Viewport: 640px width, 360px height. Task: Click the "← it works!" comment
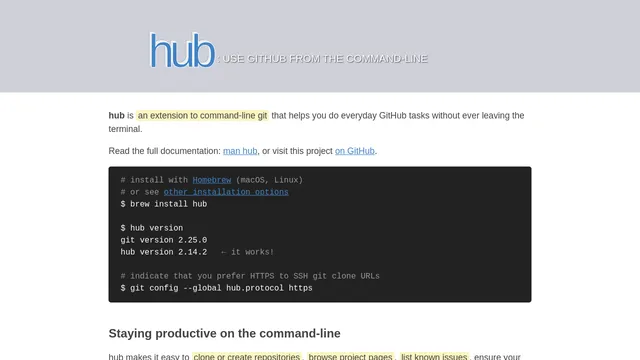(x=247, y=252)
